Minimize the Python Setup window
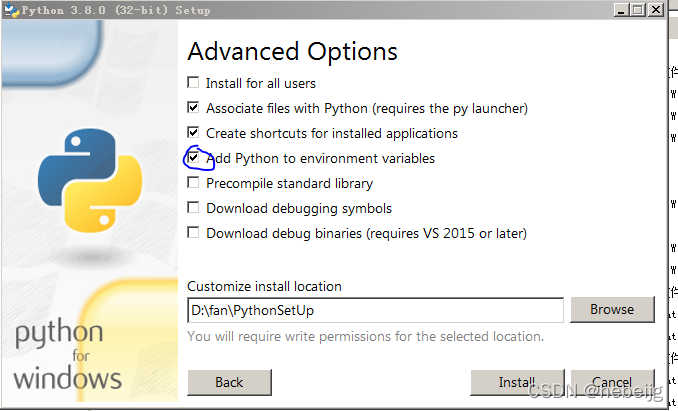The width and height of the screenshot is (678, 411). click(x=621, y=10)
